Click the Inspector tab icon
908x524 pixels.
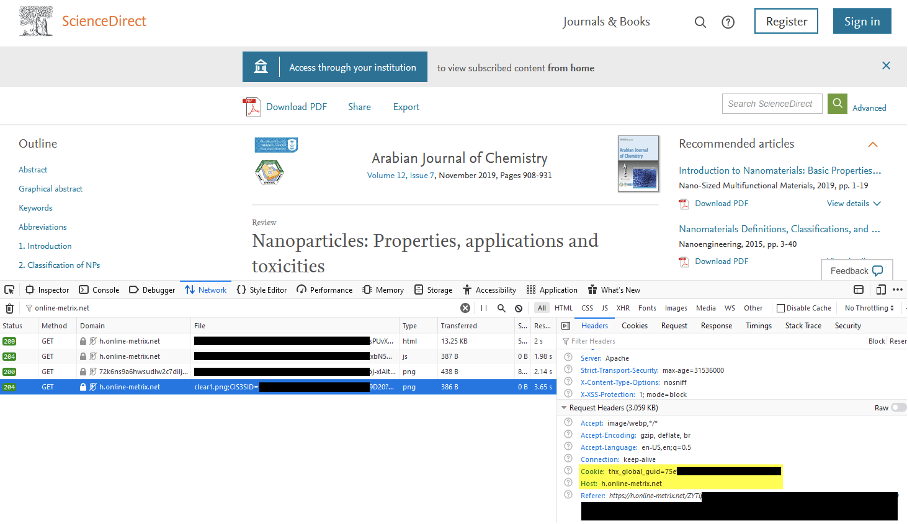pos(30,290)
